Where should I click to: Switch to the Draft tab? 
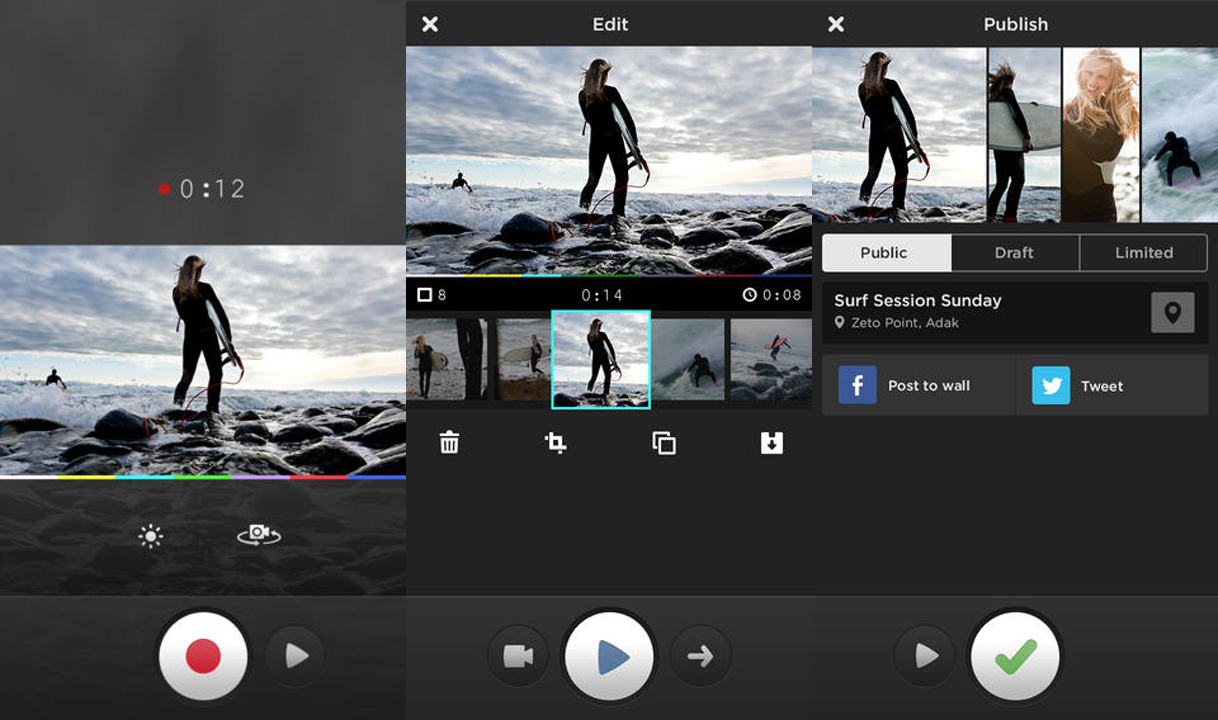pos(1014,253)
